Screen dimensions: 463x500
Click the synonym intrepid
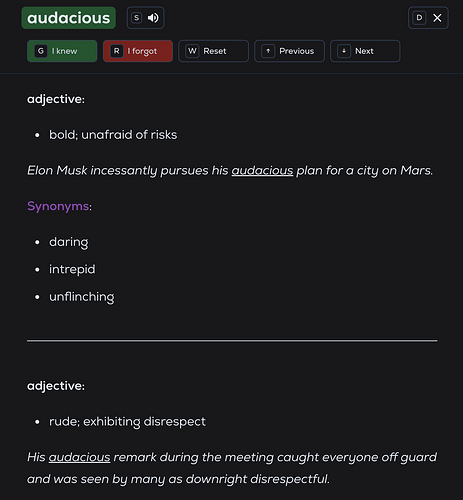click(72, 269)
